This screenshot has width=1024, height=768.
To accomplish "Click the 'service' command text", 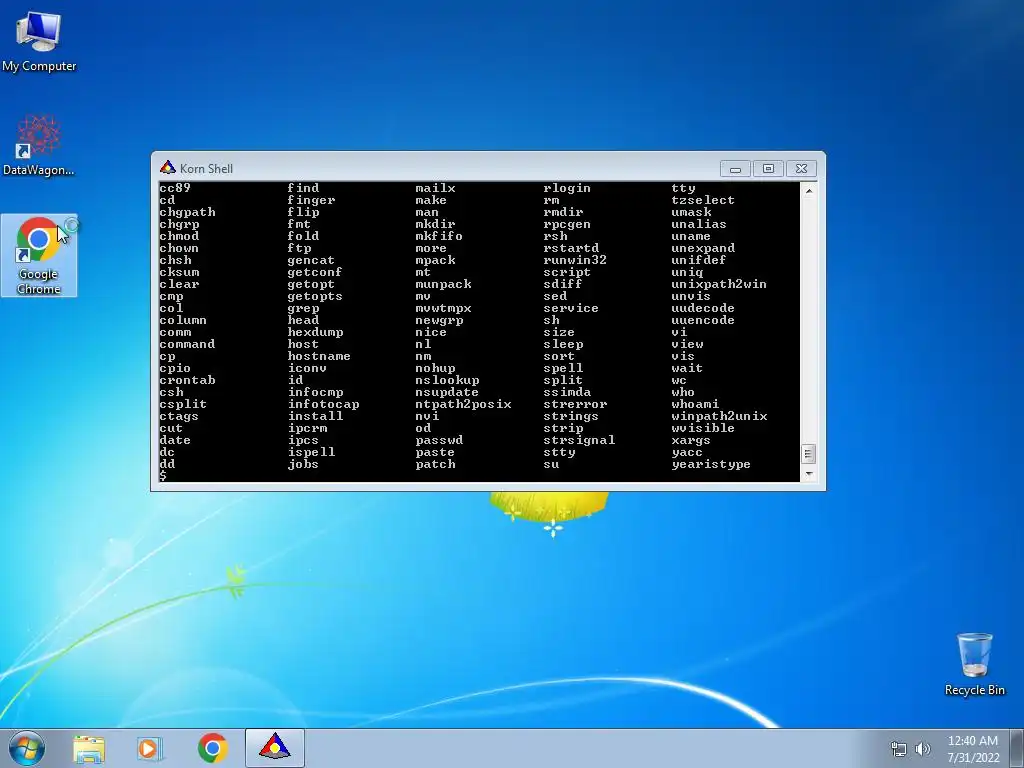I will click(571, 308).
